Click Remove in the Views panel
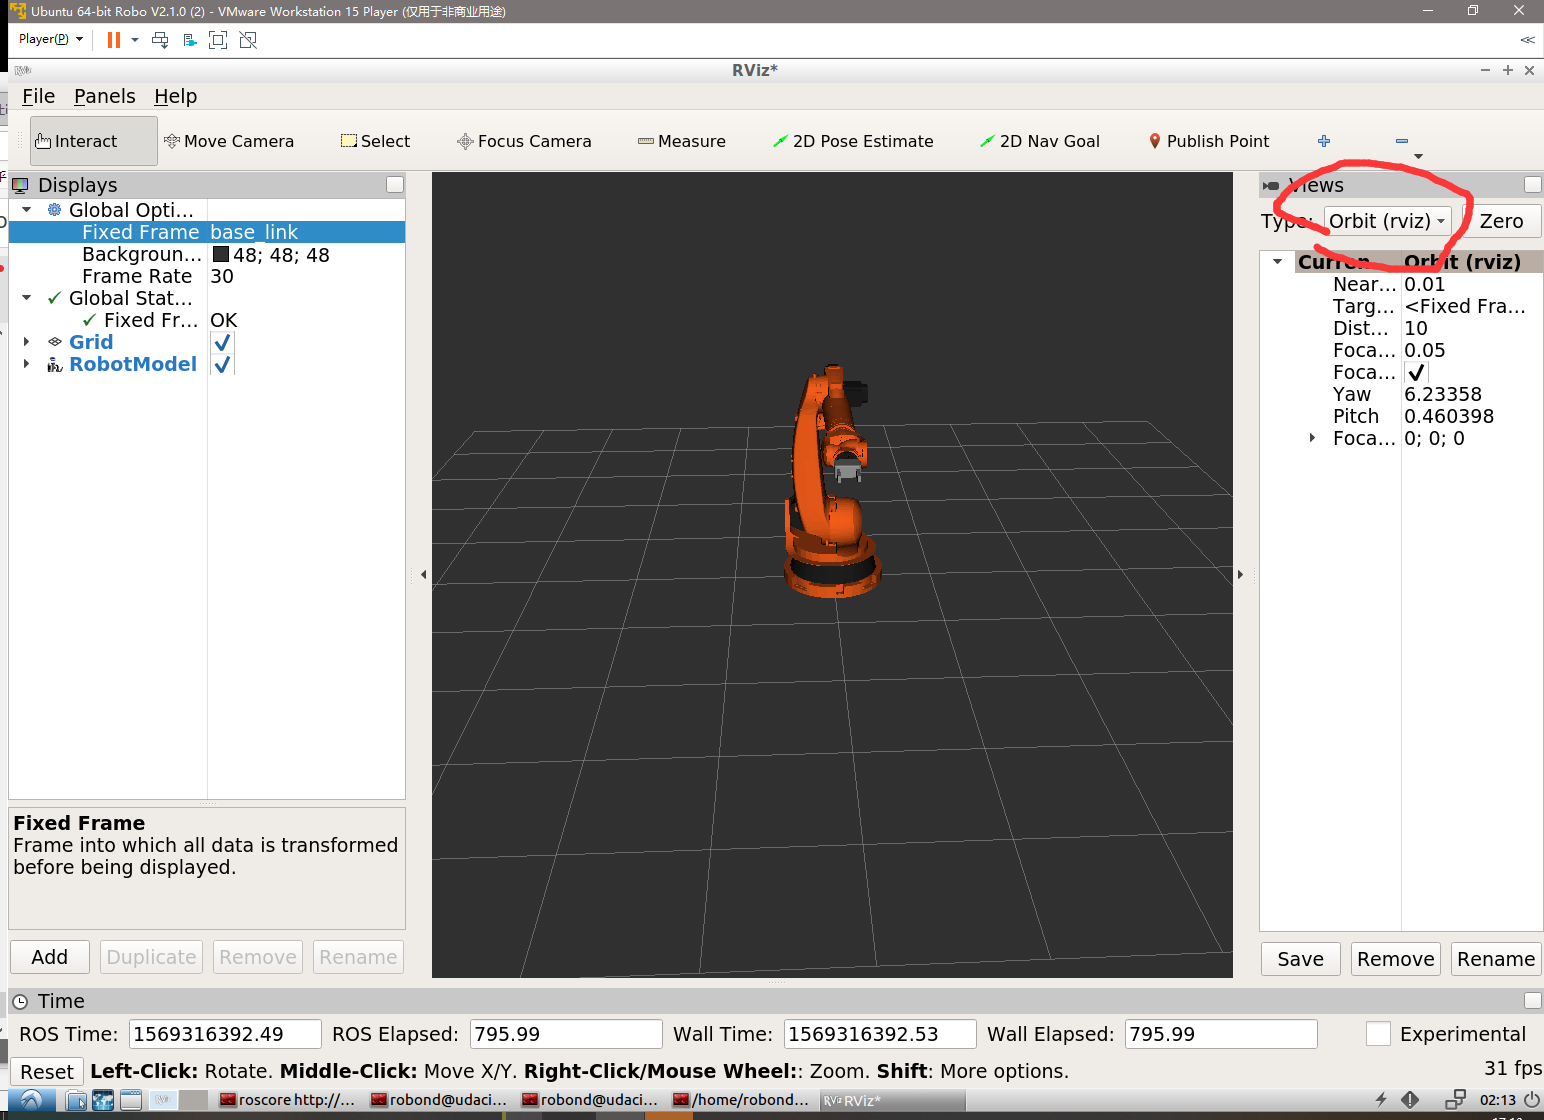This screenshot has height=1120, width=1544. [x=1396, y=959]
